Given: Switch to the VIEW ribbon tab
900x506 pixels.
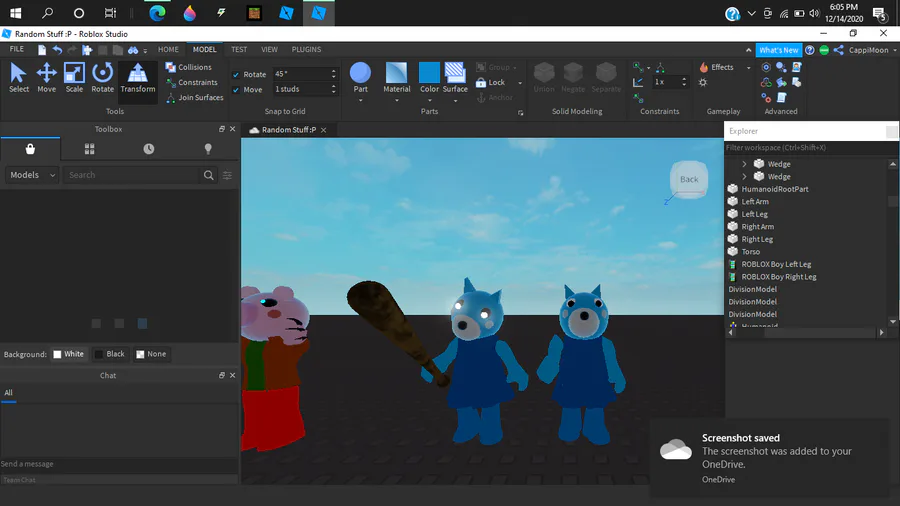Looking at the screenshot, I should tap(269, 49).
